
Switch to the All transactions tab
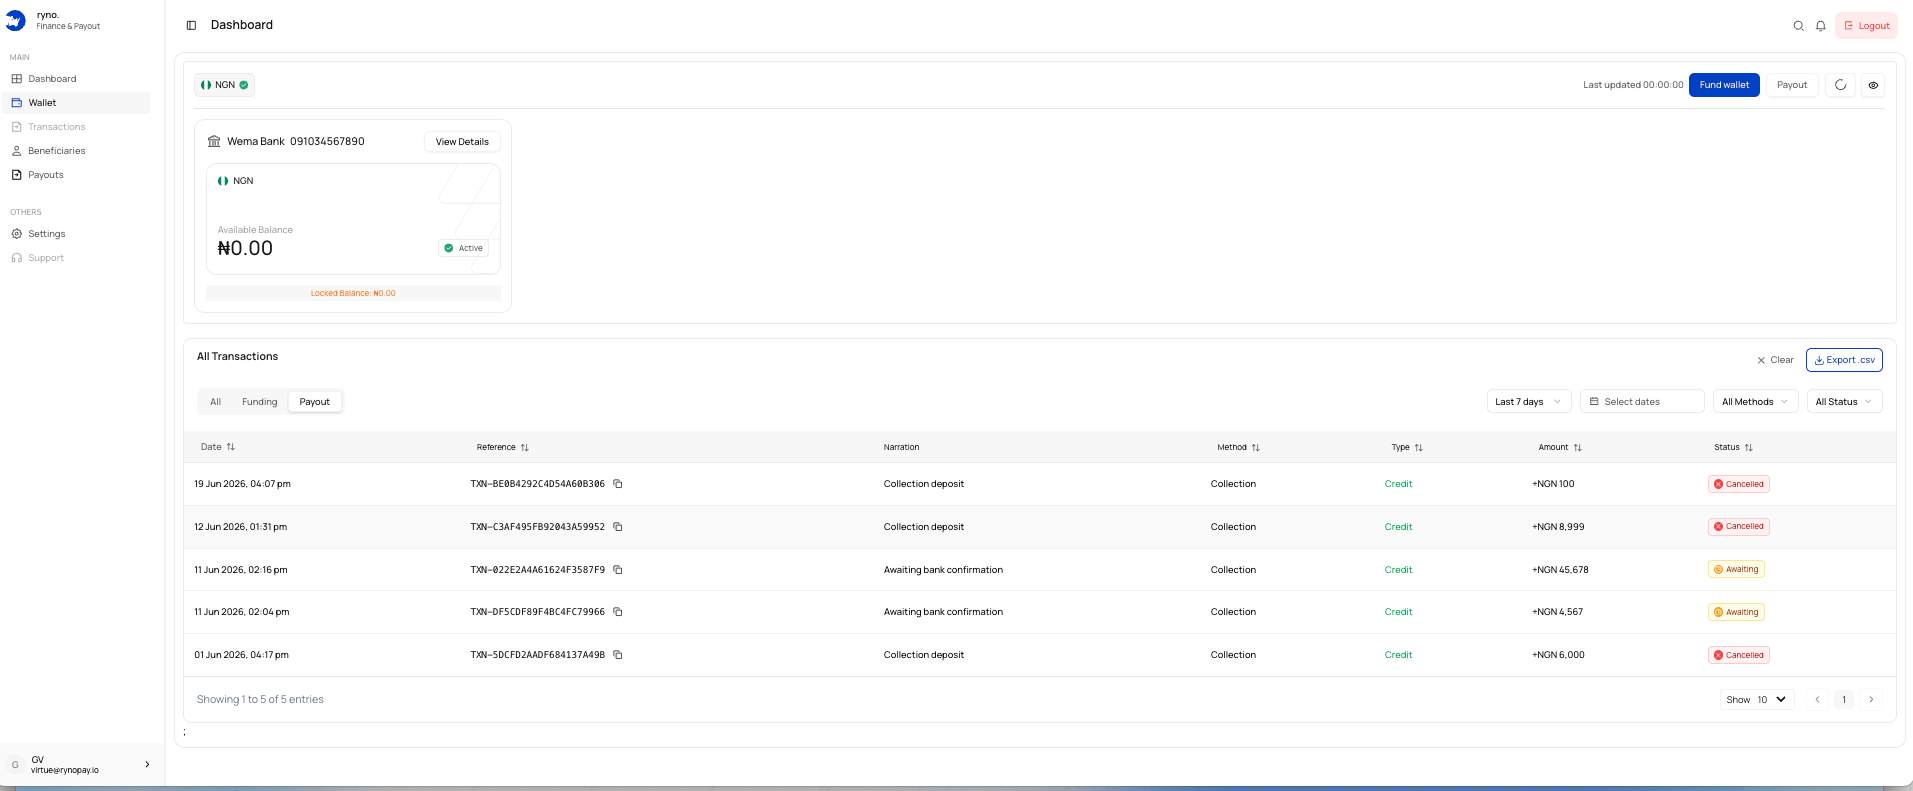coord(216,402)
